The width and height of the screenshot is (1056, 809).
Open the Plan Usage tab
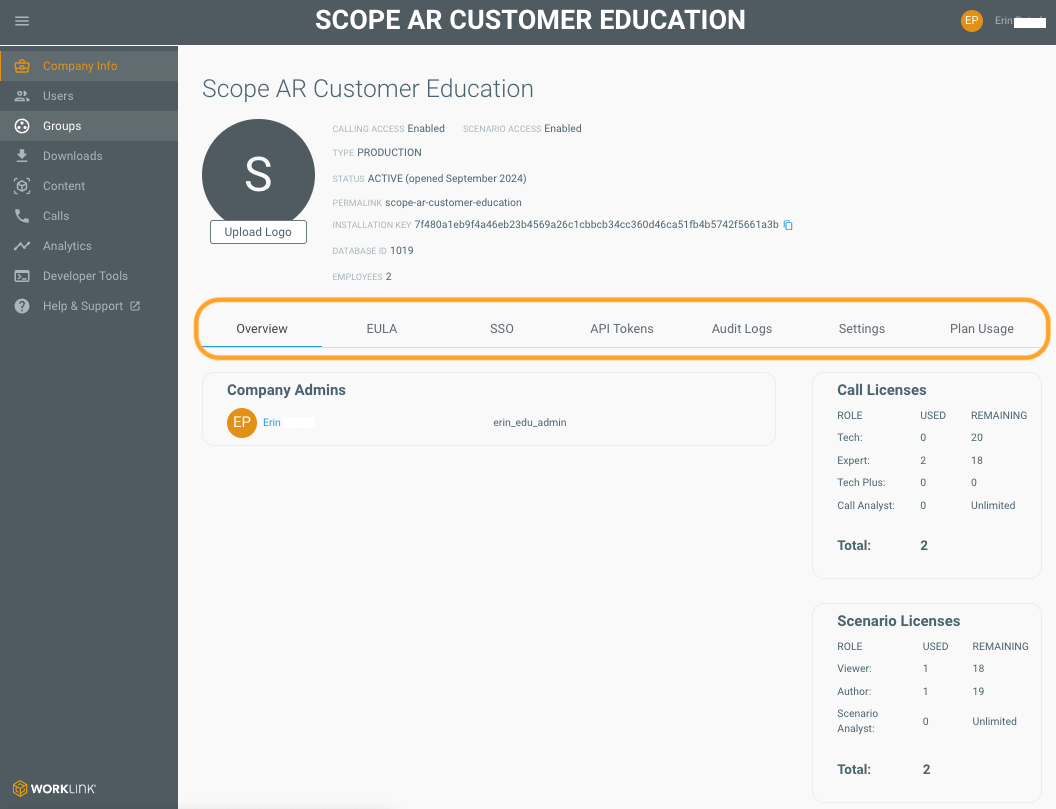pos(981,329)
